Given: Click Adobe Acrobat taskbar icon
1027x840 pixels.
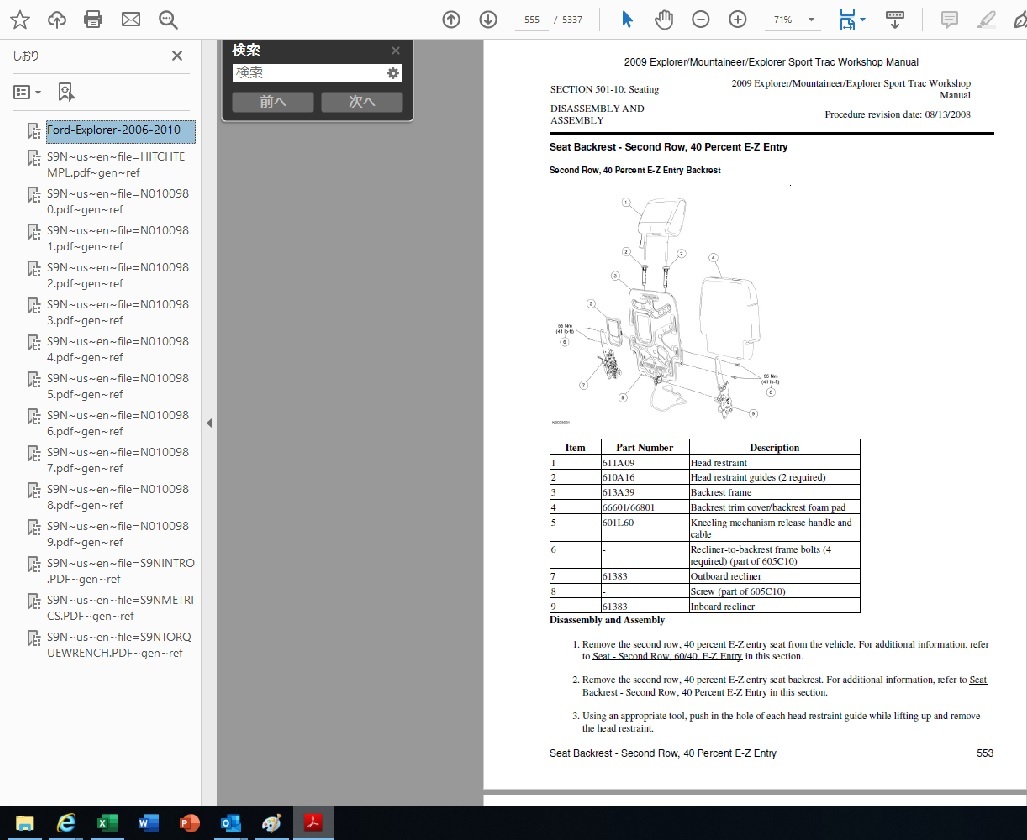Looking at the screenshot, I should point(313,823).
